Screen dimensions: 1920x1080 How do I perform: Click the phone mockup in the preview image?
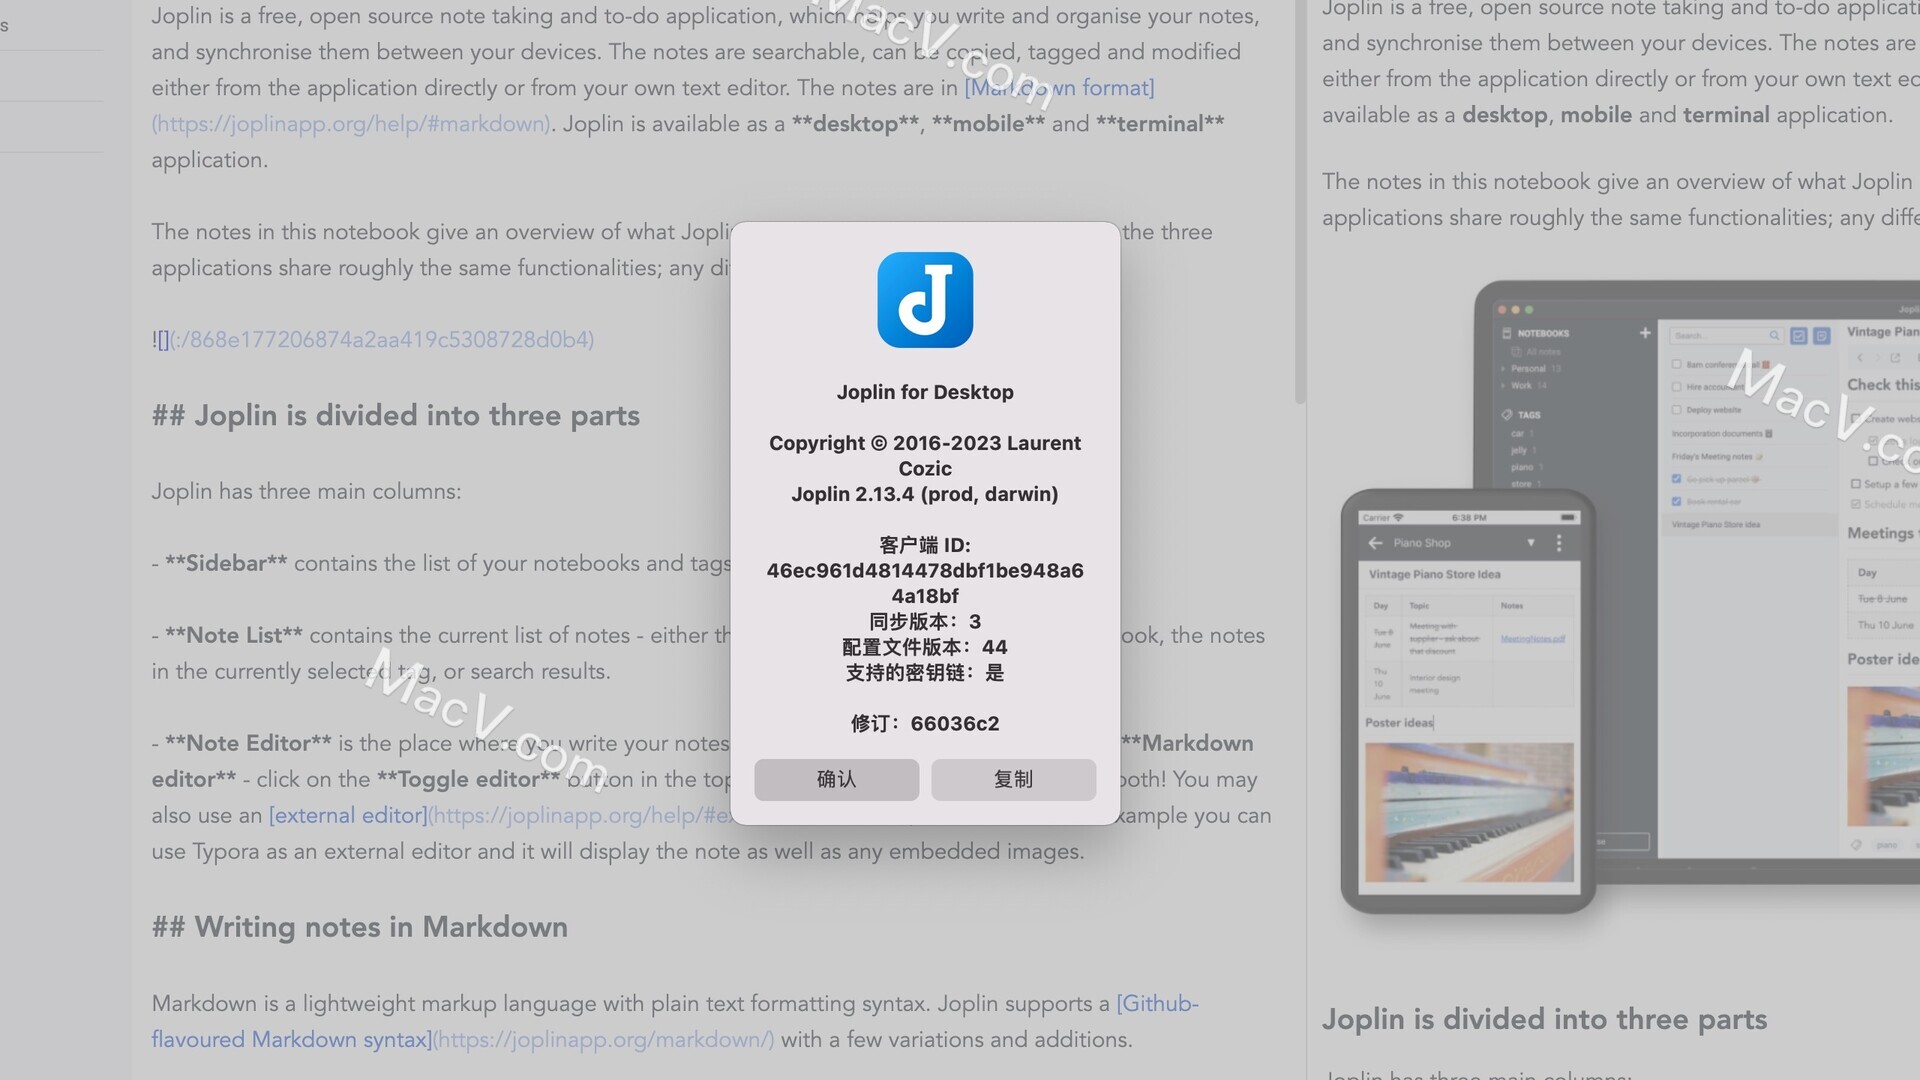coord(1468,700)
